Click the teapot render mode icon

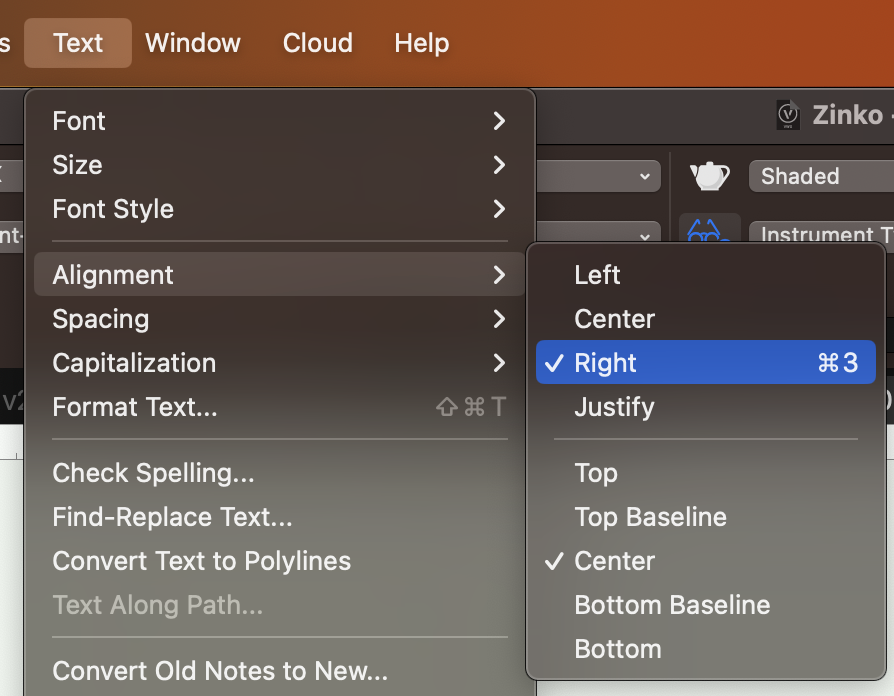pos(709,175)
